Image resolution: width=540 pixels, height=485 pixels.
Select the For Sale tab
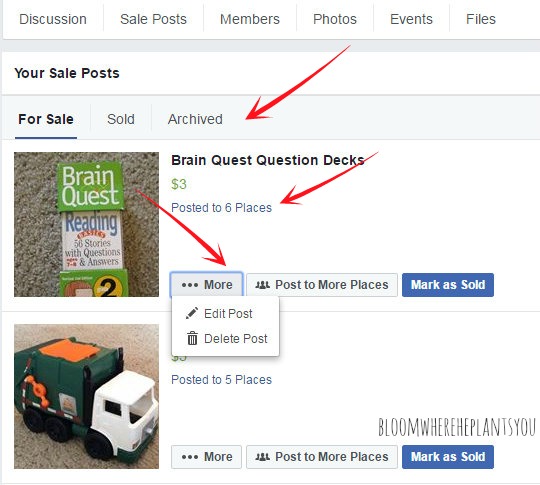coord(46,119)
